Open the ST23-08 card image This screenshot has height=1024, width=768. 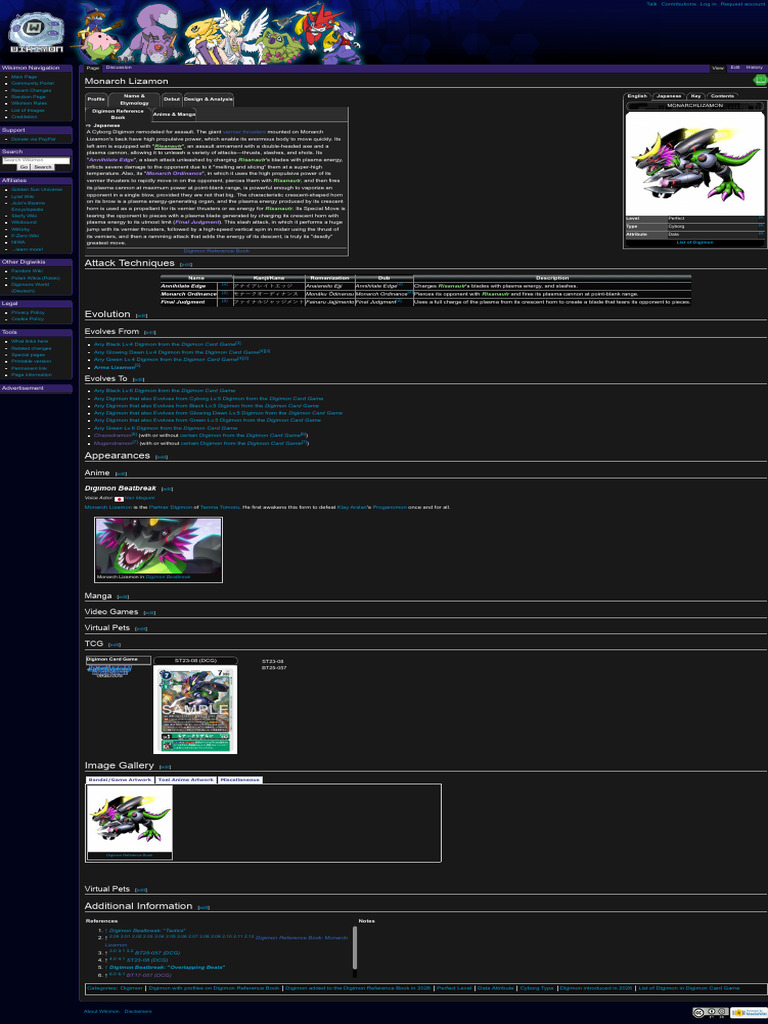coord(195,710)
